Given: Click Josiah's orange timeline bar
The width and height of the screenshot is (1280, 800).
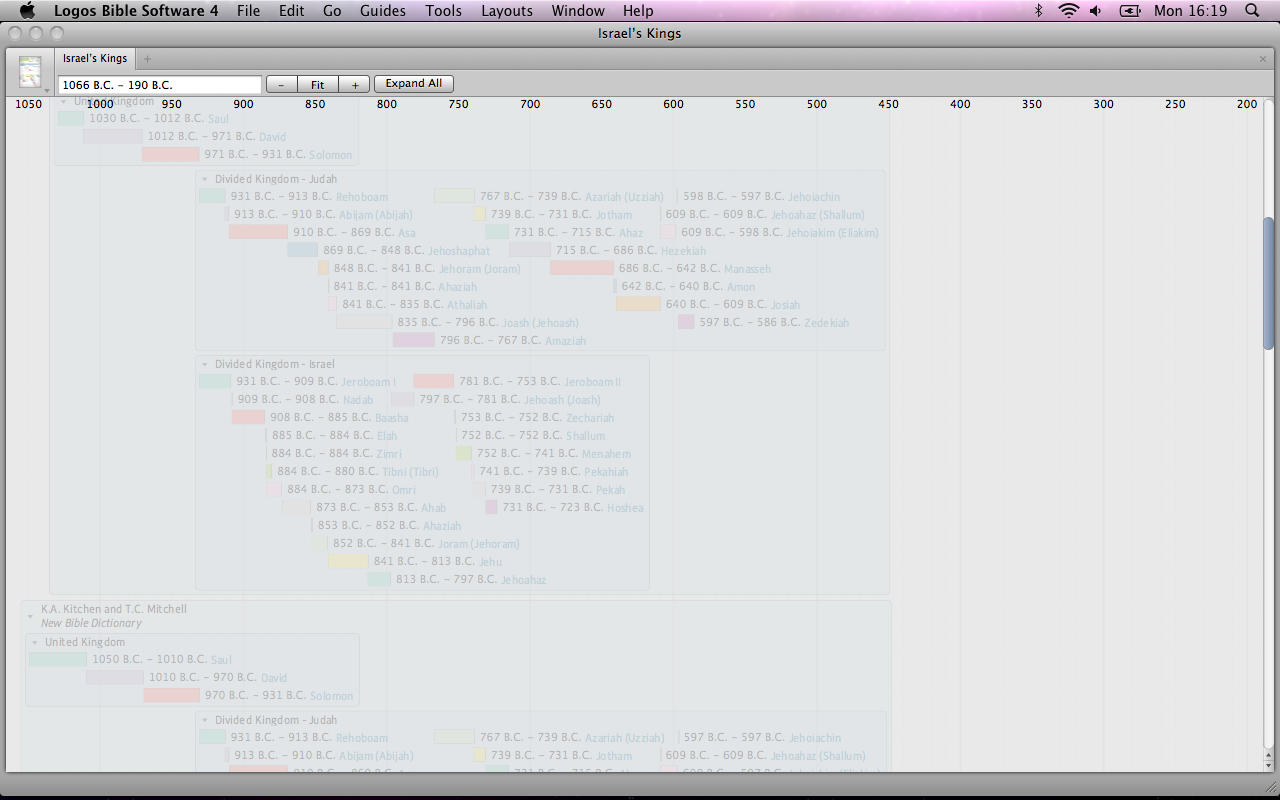Looking at the screenshot, I should pyautogui.click(x=638, y=304).
